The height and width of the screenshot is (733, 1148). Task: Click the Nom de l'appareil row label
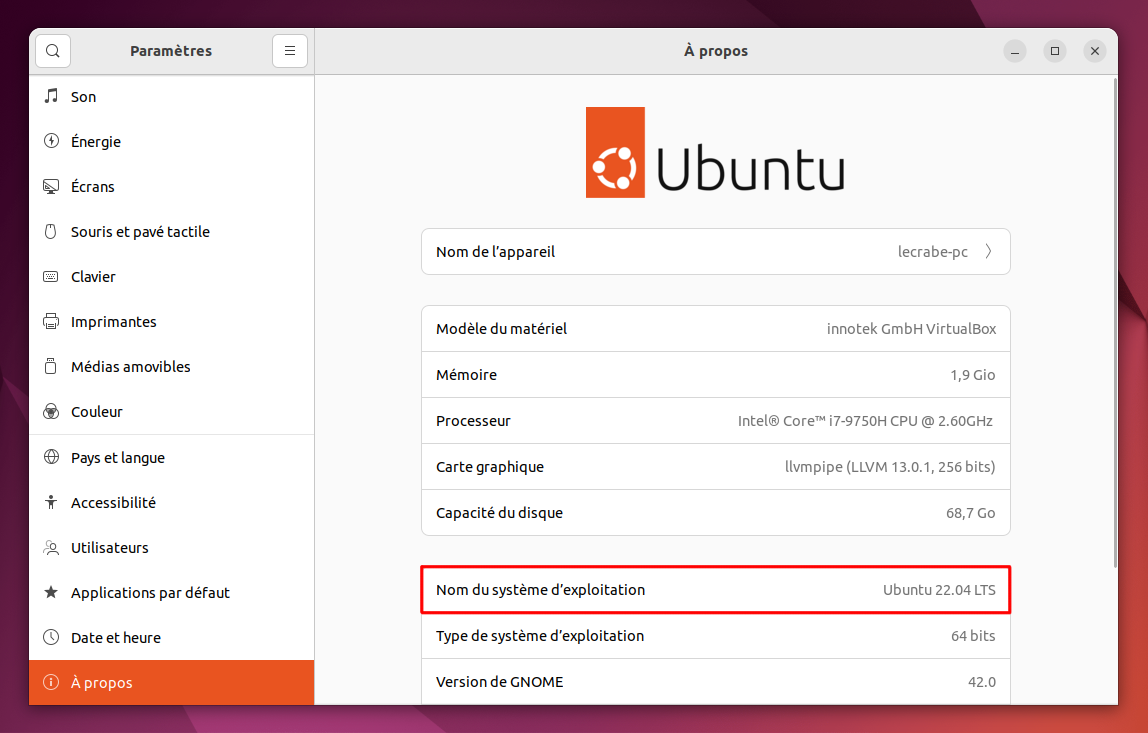[x=495, y=252]
